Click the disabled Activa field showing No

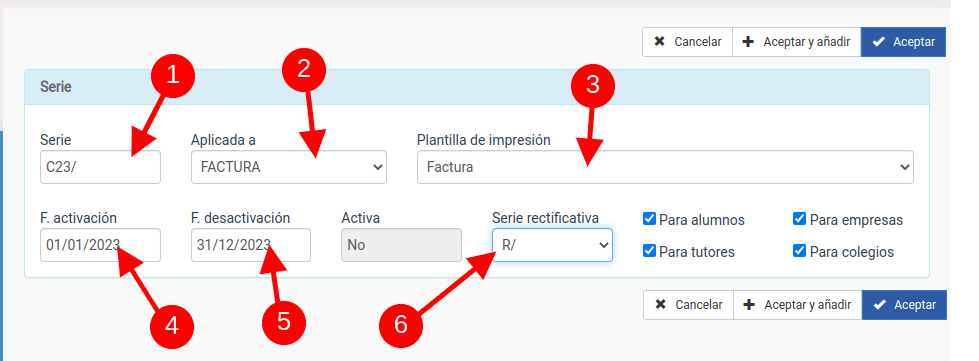[401, 245]
